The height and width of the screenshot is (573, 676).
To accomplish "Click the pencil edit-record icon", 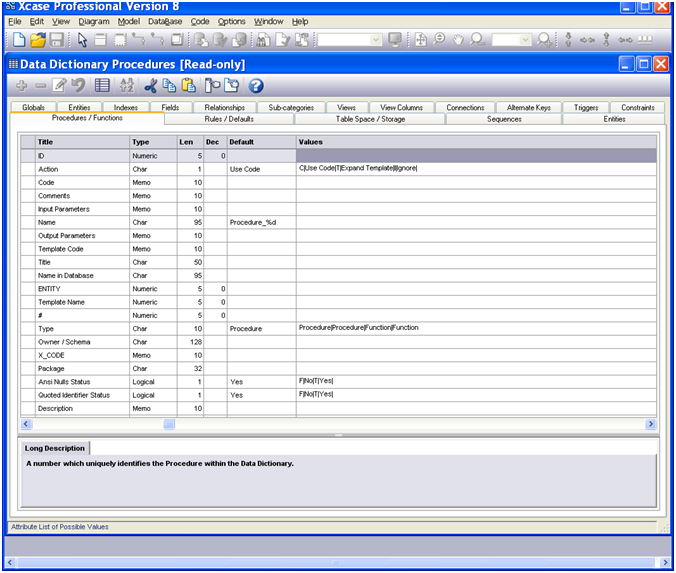I will coord(59,85).
